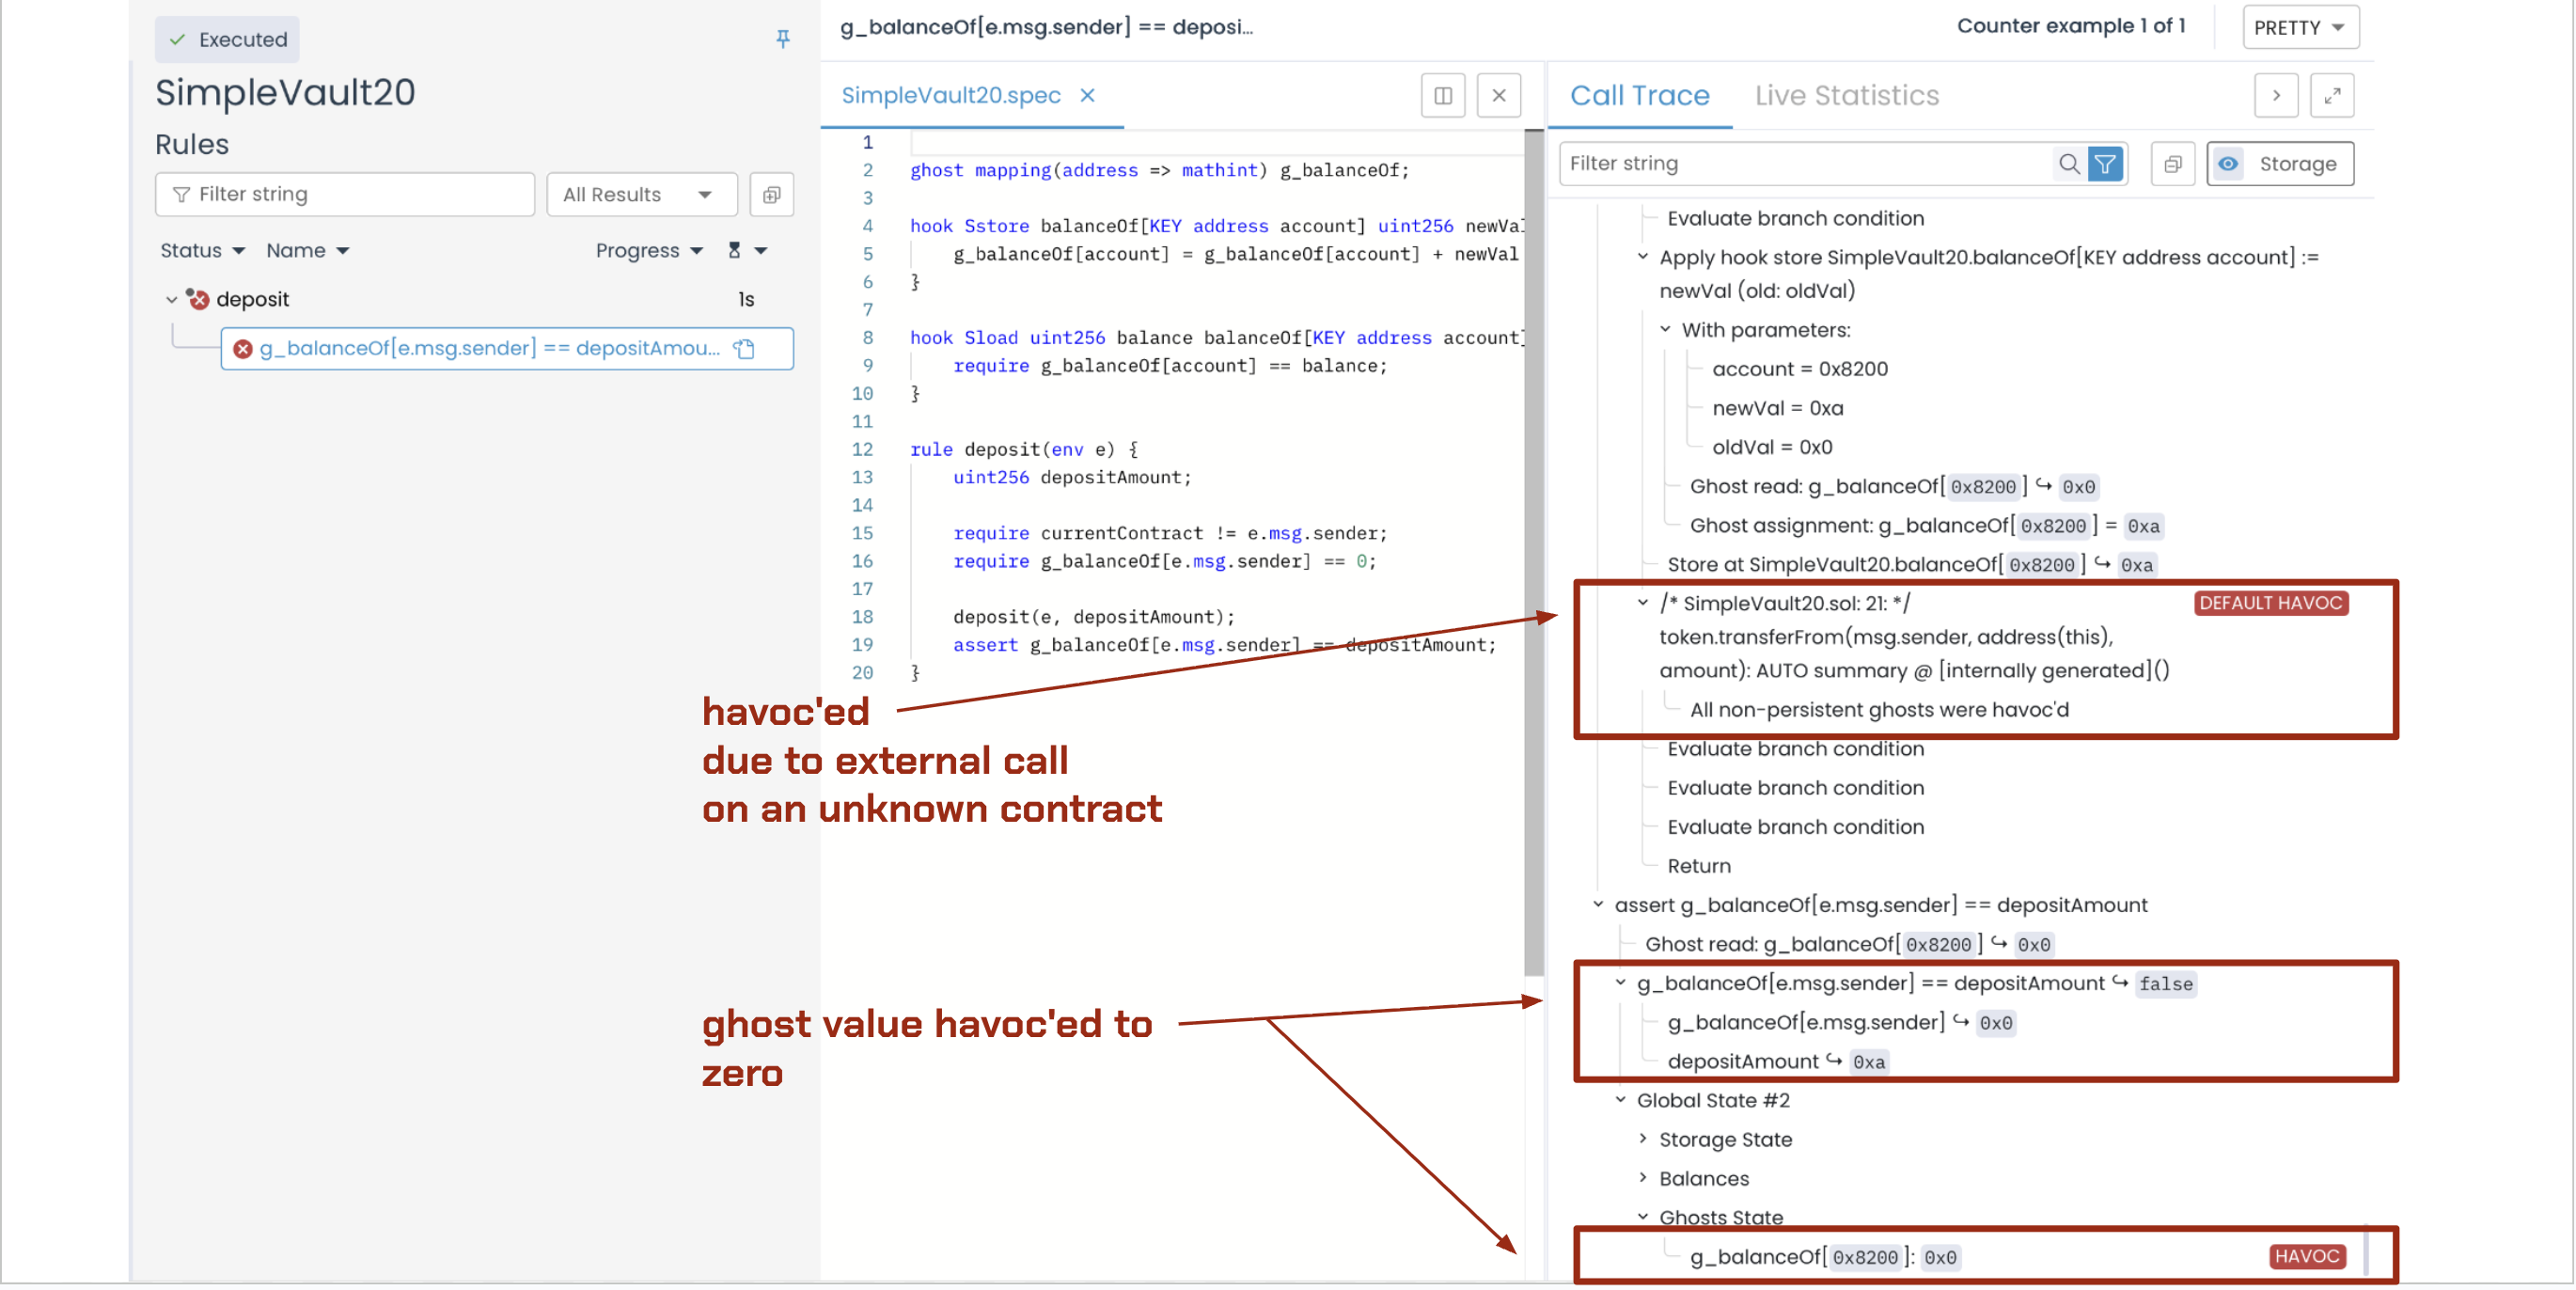Expand the Storage State node

point(1643,1139)
